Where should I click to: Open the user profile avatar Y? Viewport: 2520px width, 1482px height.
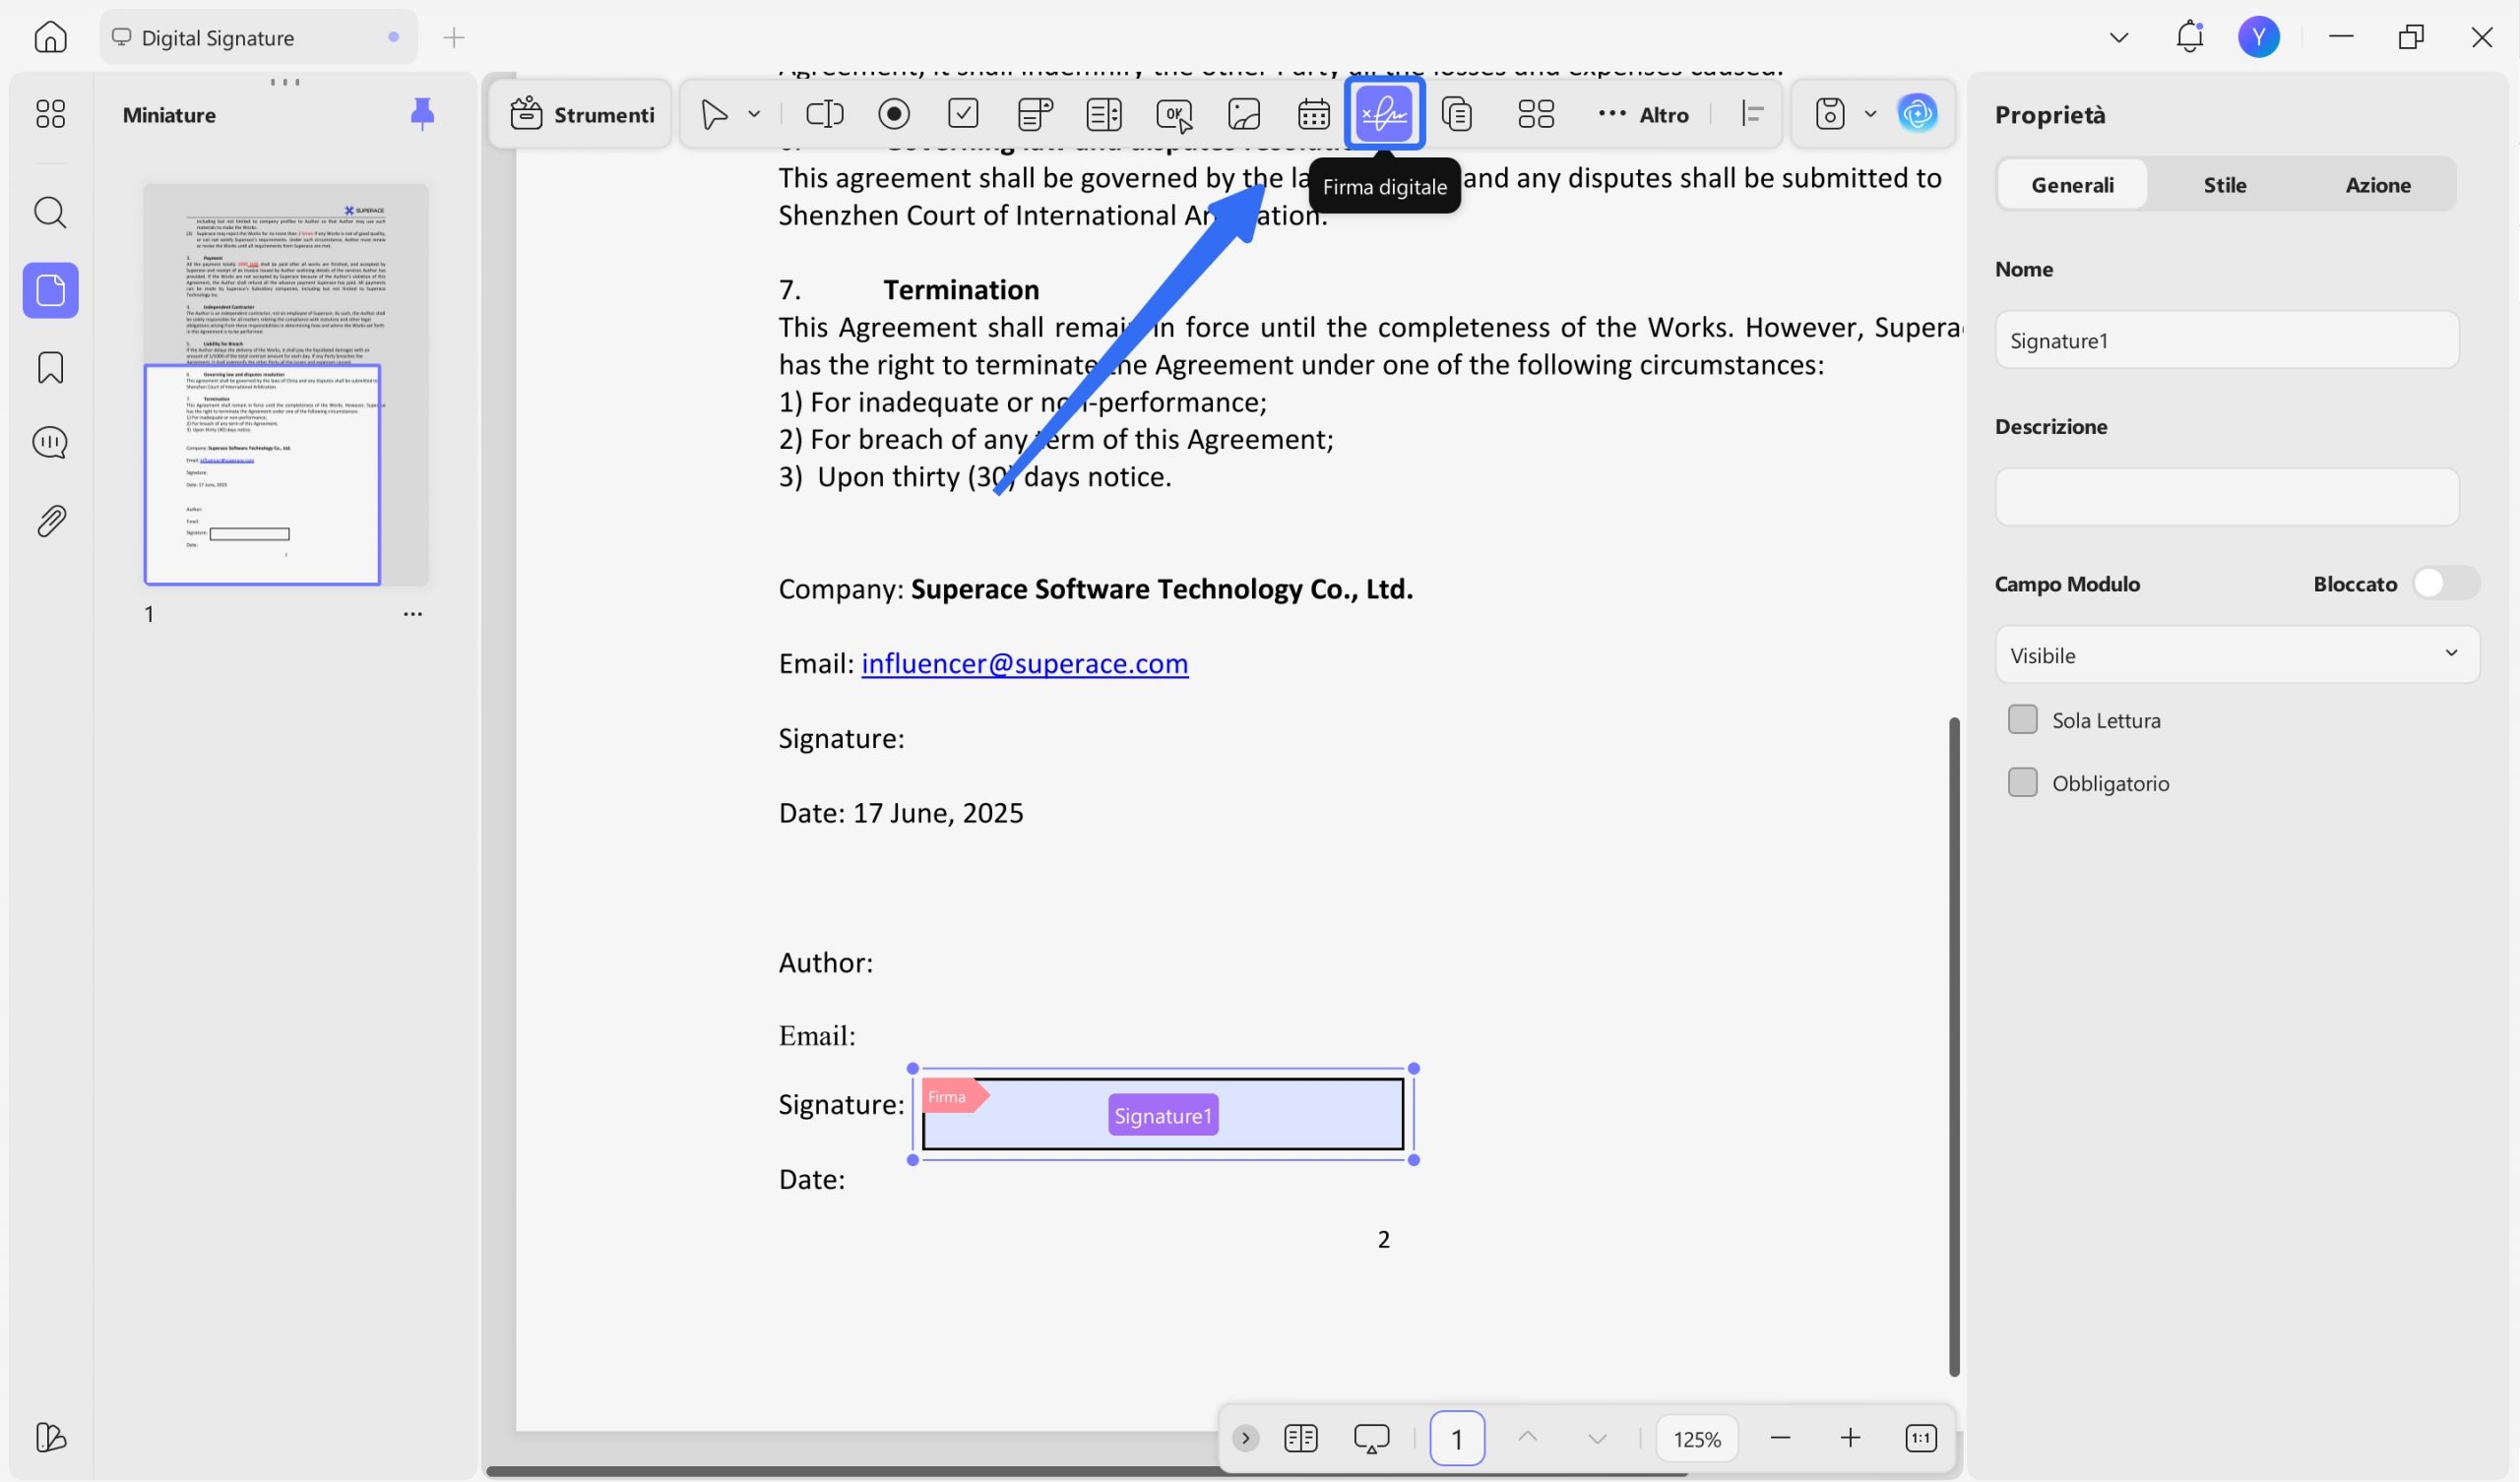click(x=2259, y=37)
